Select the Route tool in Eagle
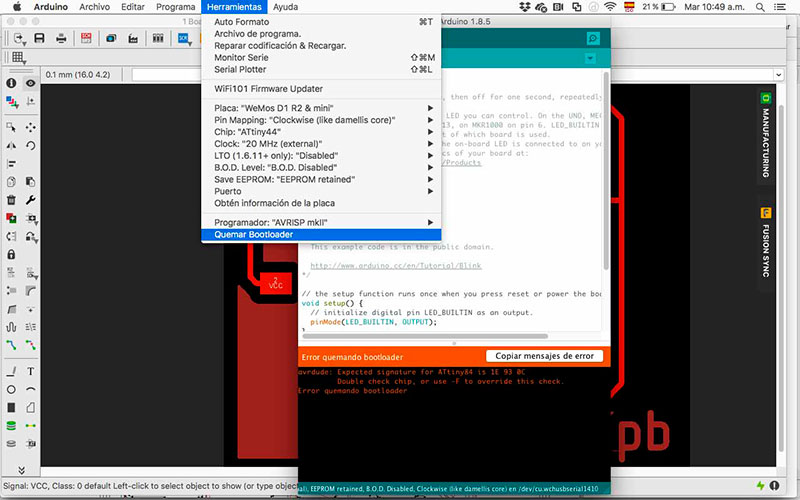 (x=11, y=345)
